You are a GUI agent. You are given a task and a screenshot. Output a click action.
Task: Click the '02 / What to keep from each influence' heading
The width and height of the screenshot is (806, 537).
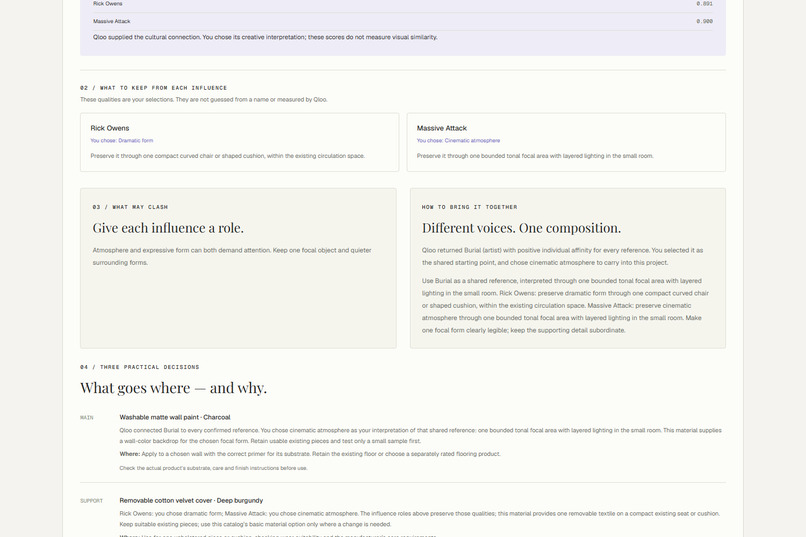tap(153, 88)
